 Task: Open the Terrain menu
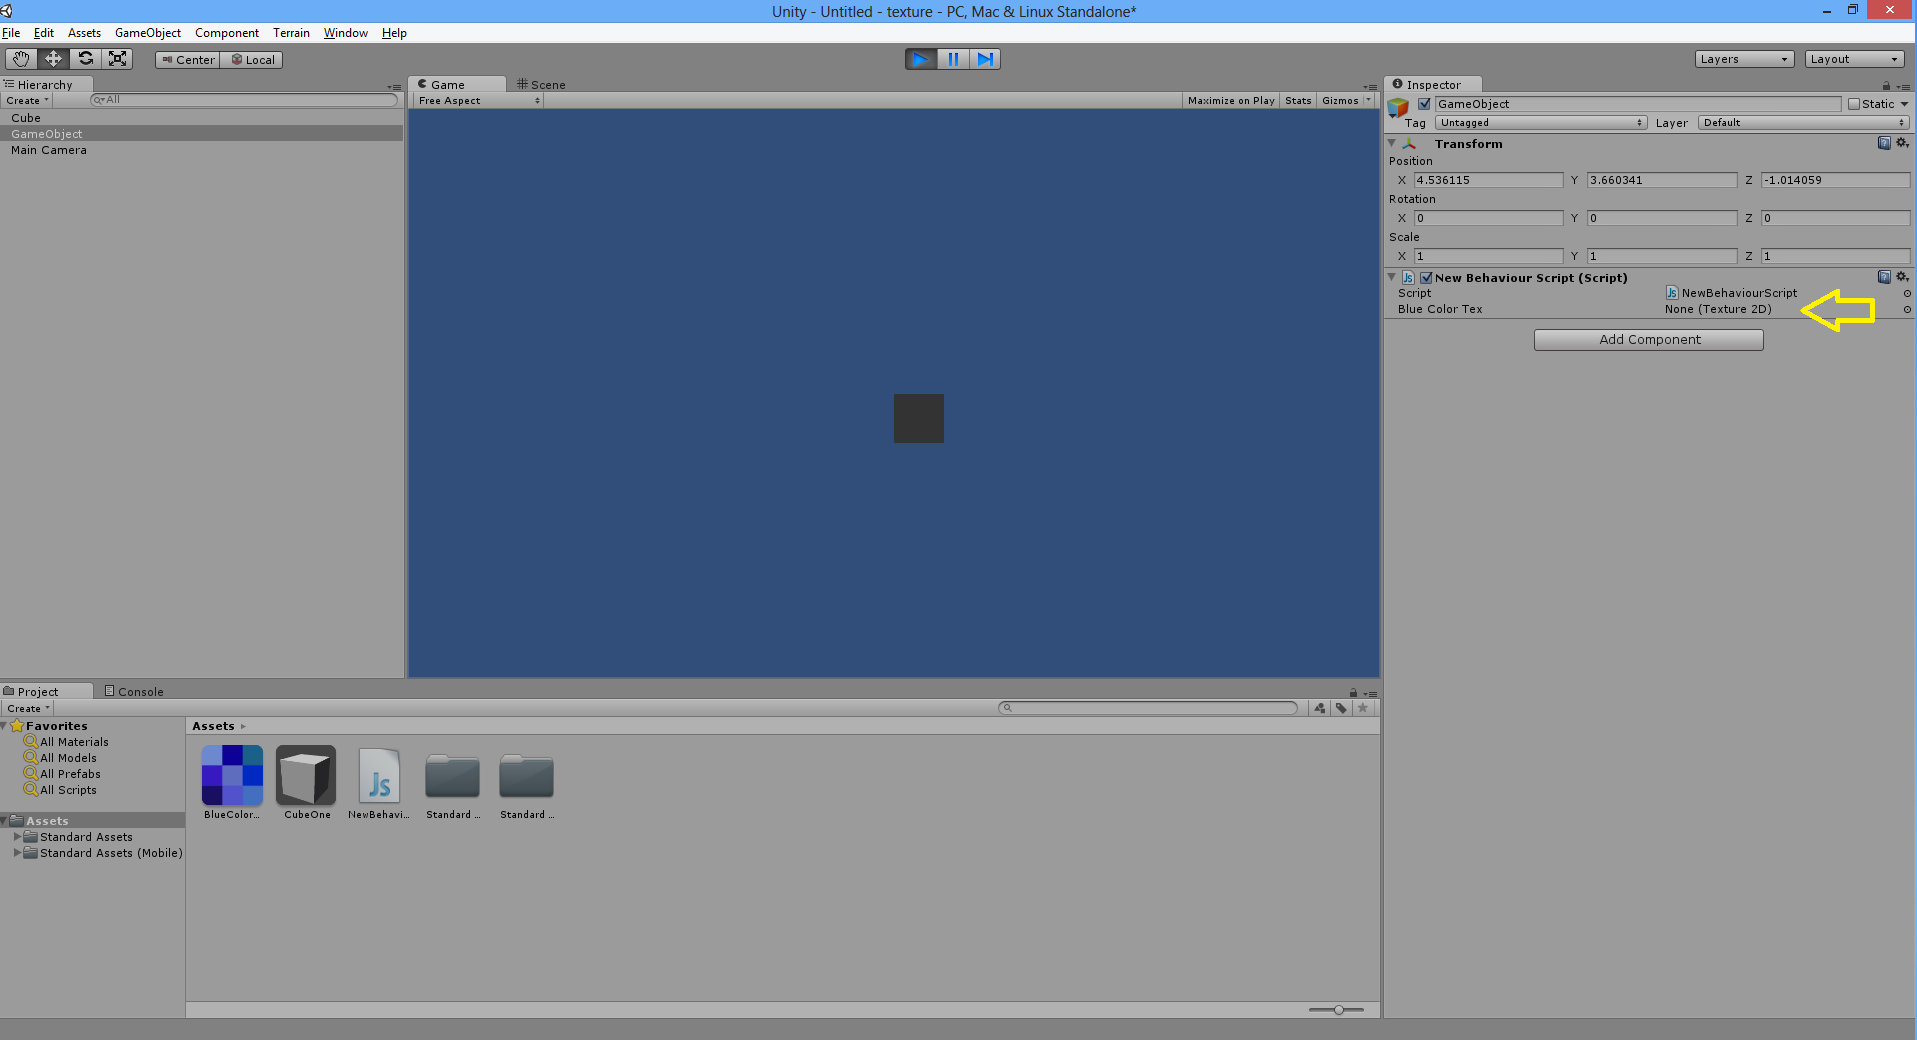coord(291,33)
